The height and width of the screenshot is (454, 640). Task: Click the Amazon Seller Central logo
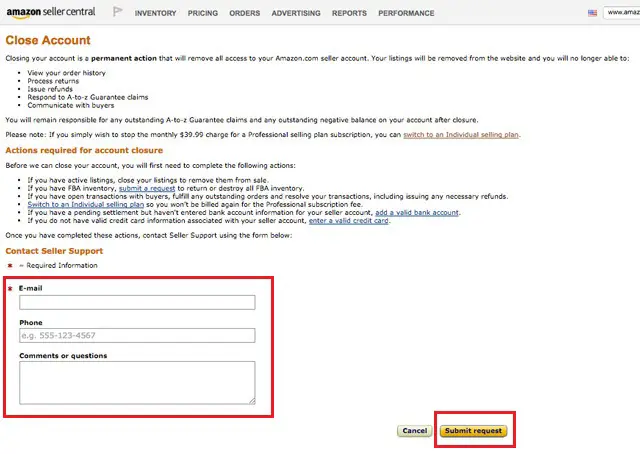click(51, 12)
